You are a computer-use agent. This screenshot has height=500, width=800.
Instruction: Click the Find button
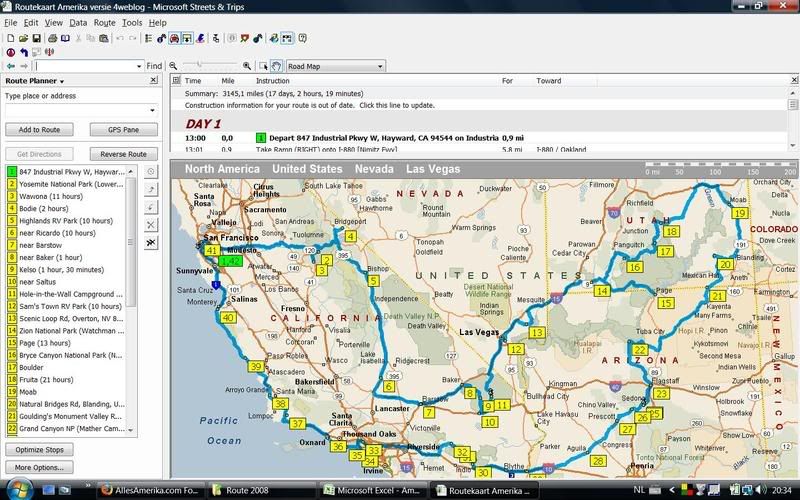coord(154,66)
